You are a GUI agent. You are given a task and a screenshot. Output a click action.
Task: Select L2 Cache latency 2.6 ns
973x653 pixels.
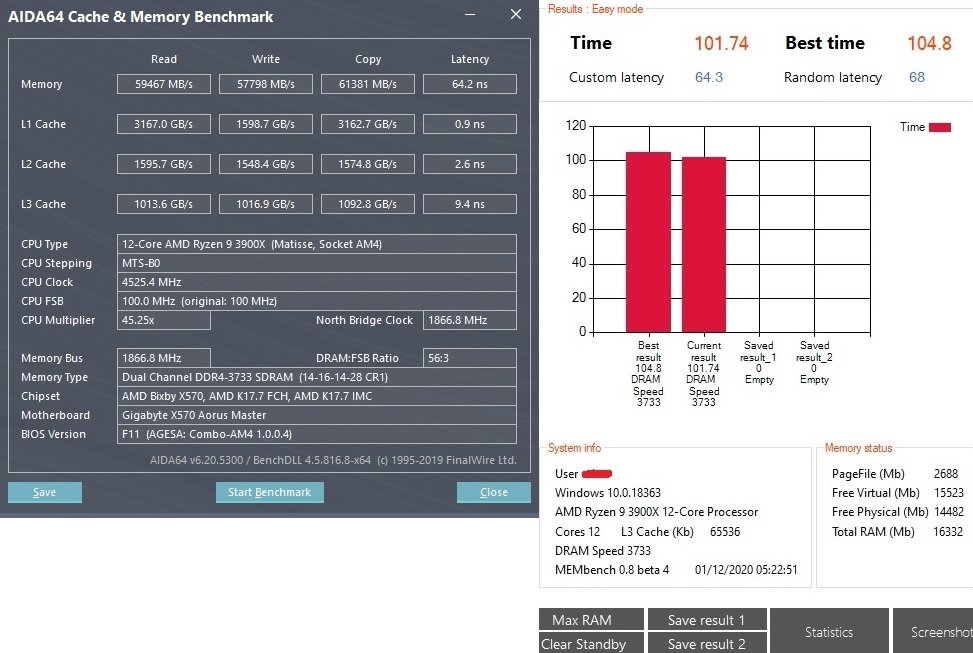click(470, 164)
